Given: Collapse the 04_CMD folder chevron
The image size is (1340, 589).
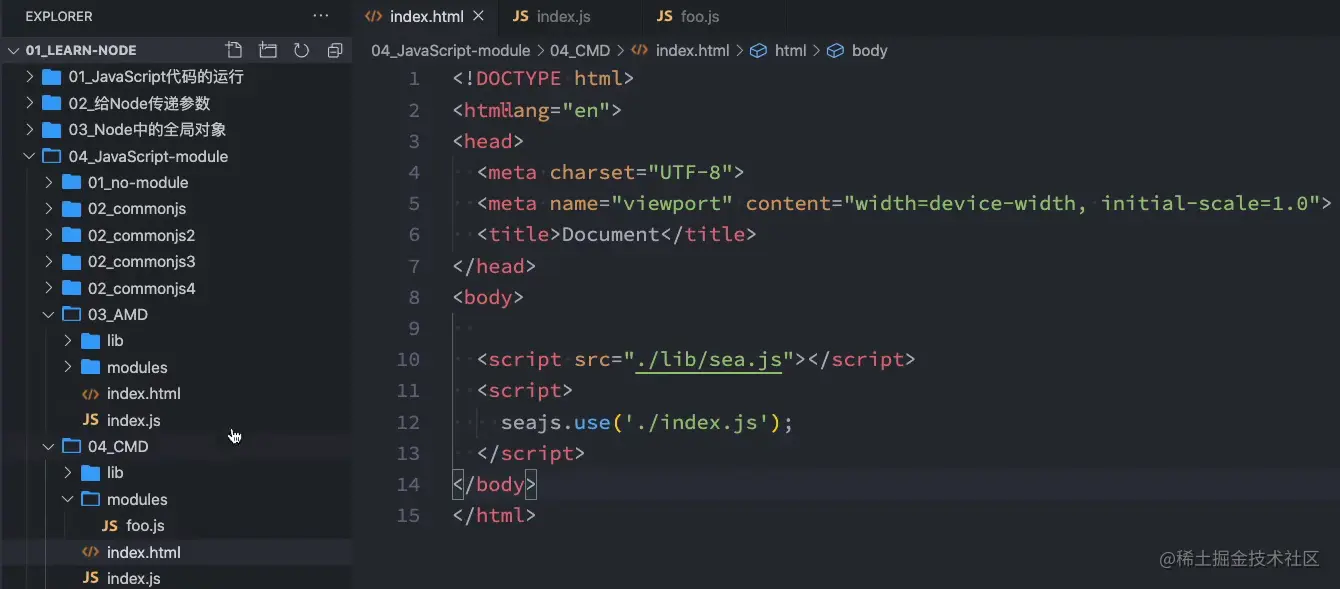Looking at the screenshot, I should [x=49, y=446].
